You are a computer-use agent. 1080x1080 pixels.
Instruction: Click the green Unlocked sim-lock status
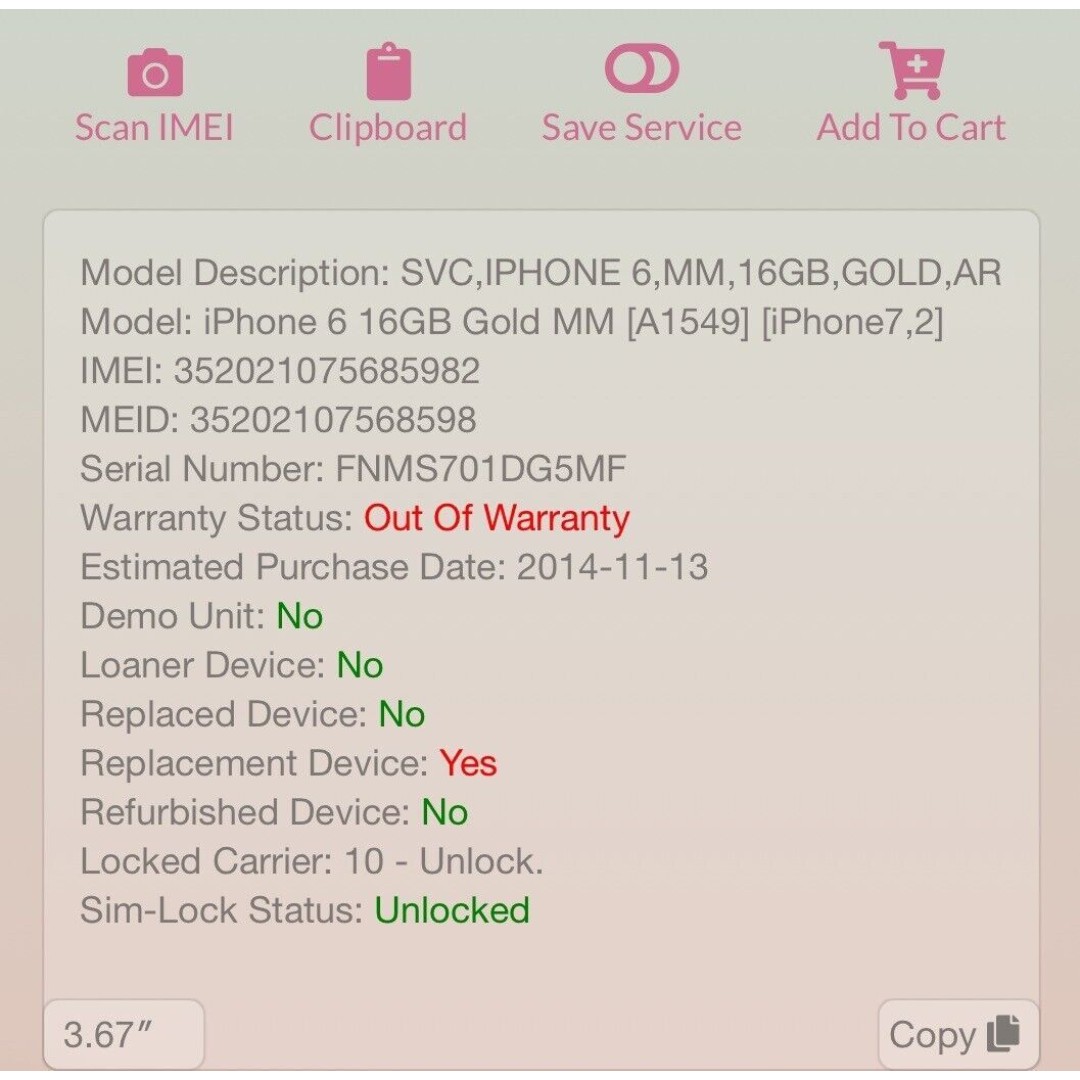(452, 911)
